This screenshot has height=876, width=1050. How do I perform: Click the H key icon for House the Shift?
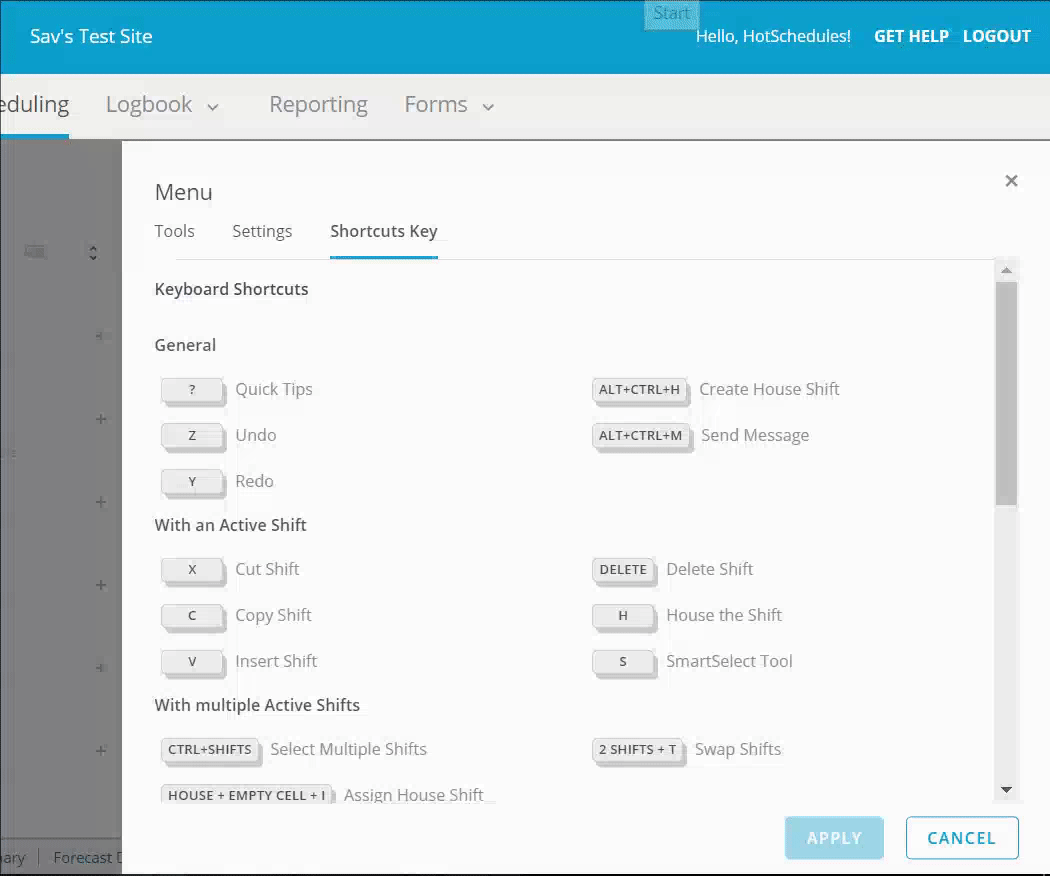point(623,616)
